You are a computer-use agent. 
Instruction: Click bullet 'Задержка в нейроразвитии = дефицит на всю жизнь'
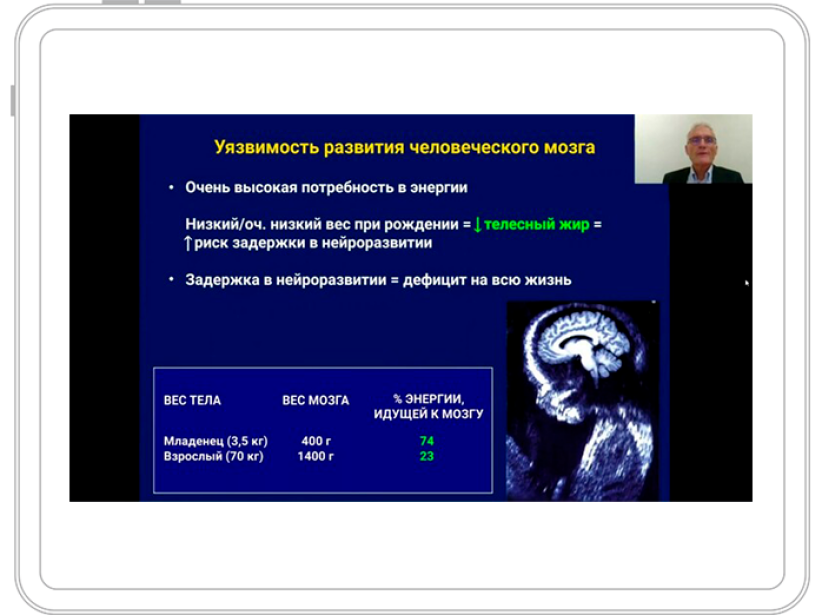[x=378, y=280]
